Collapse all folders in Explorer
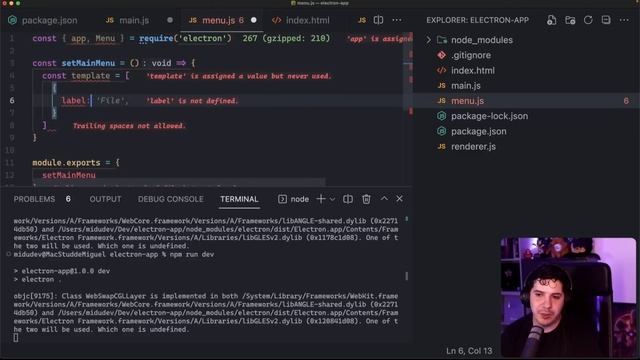This screenshot has width=640, height=360. tap(606, 20)
